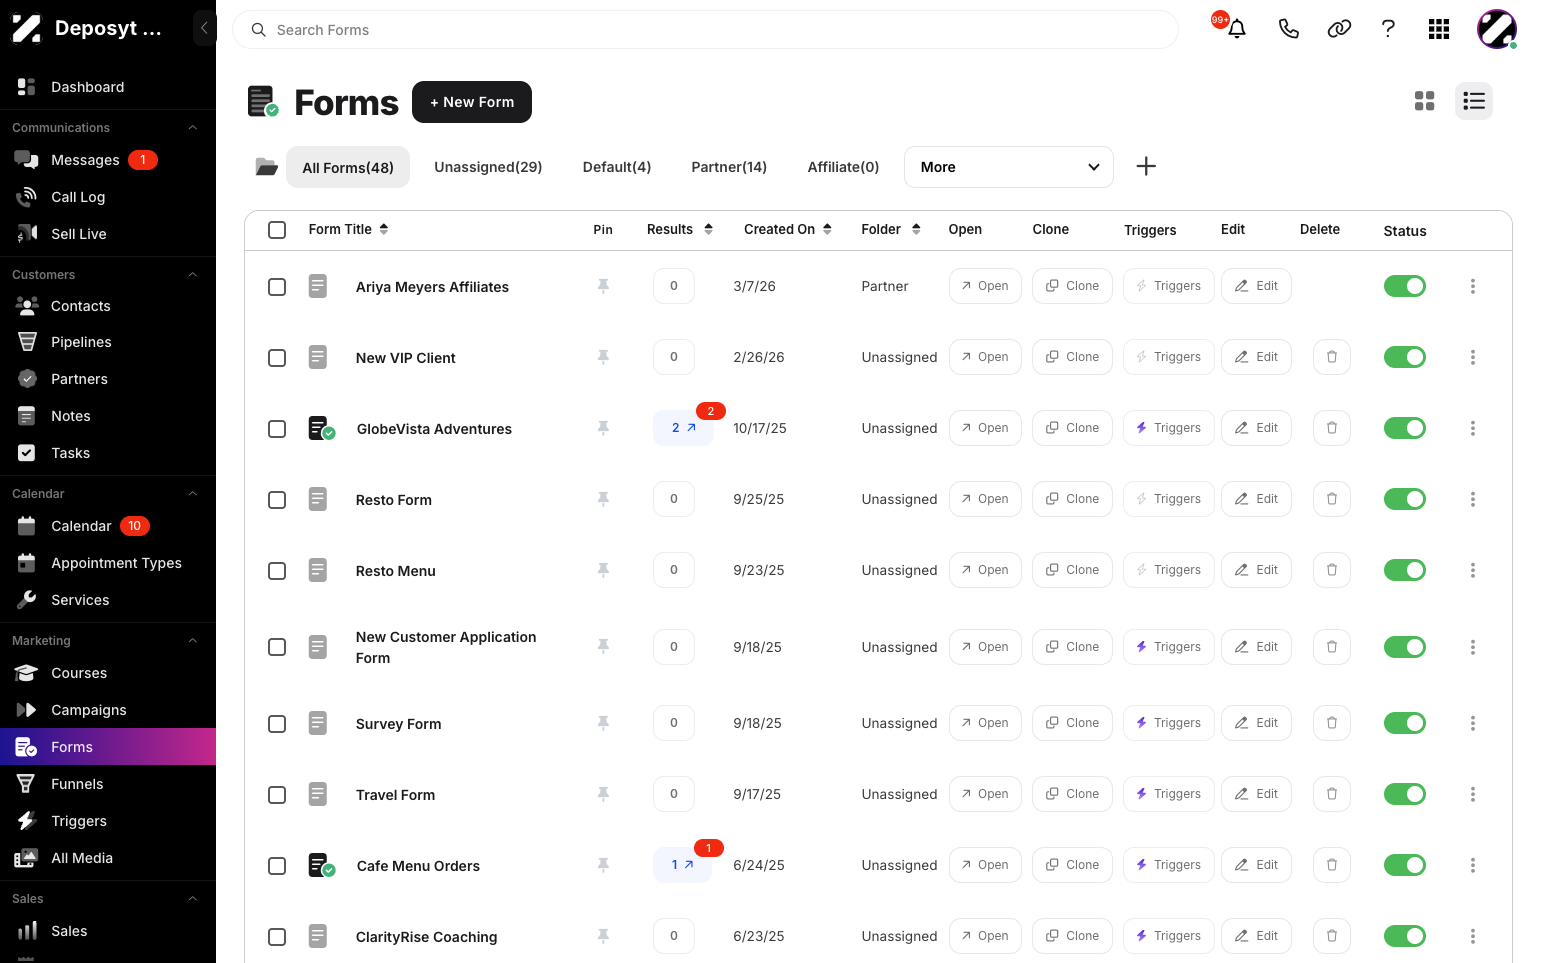Check the Ariya Meyers Affiliates row

[277, 287]
